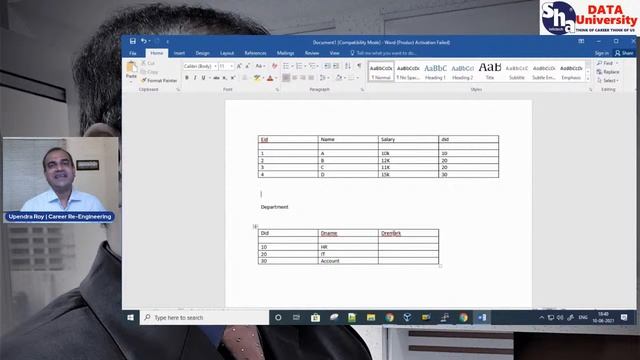Activate the Format Painter
Screen dimensions: 640x360
coord(160,80)
